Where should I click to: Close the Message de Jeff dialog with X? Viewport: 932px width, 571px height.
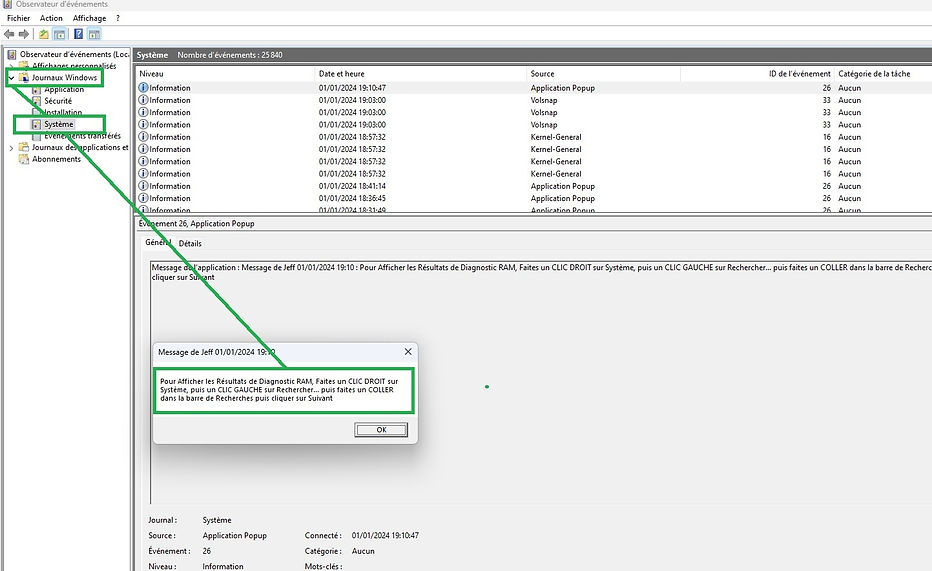tap(408, 352)
